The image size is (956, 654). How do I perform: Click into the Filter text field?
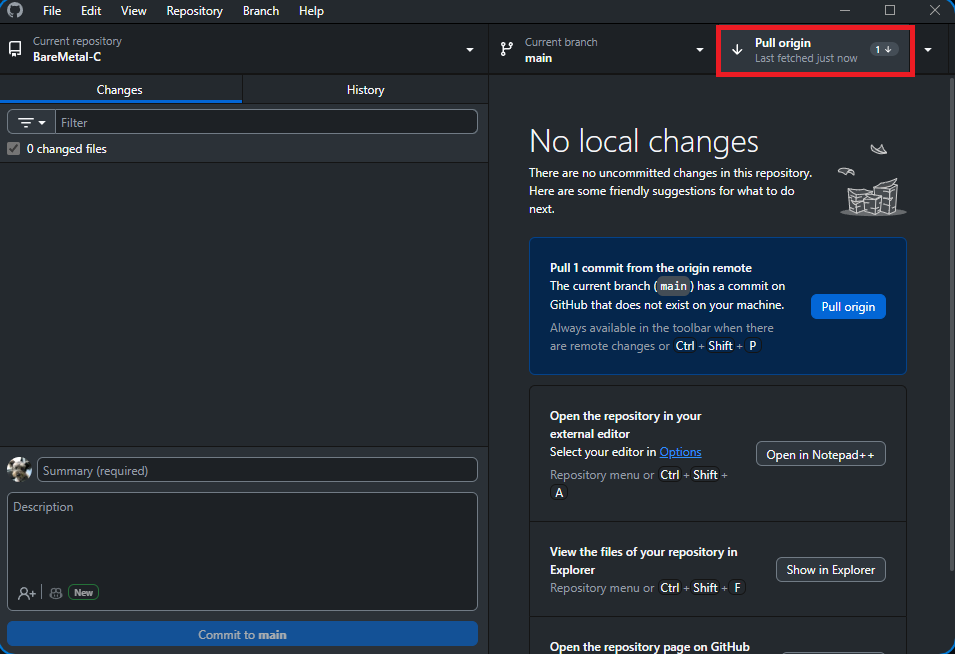265,122
